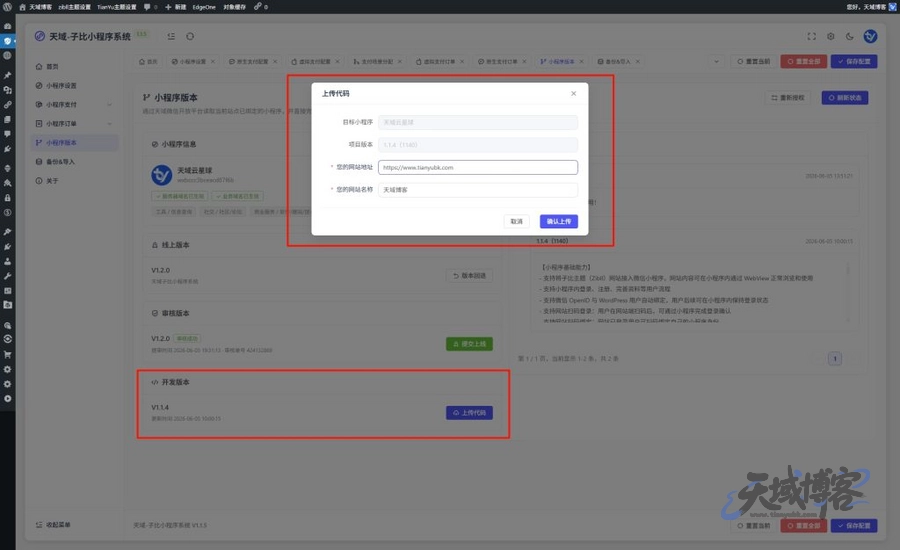Click the disabled 项目版本 field
This screenshot has width=900, height=550.
[x=478, y=145]
